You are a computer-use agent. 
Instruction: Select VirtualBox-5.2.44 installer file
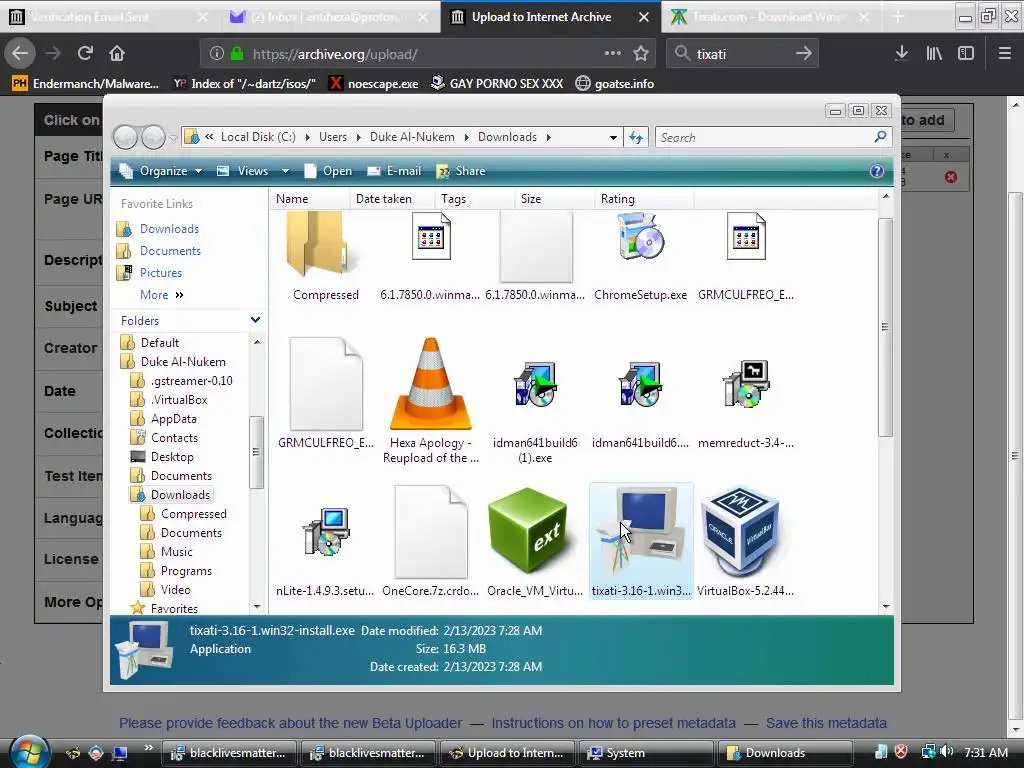click(746, 541)
